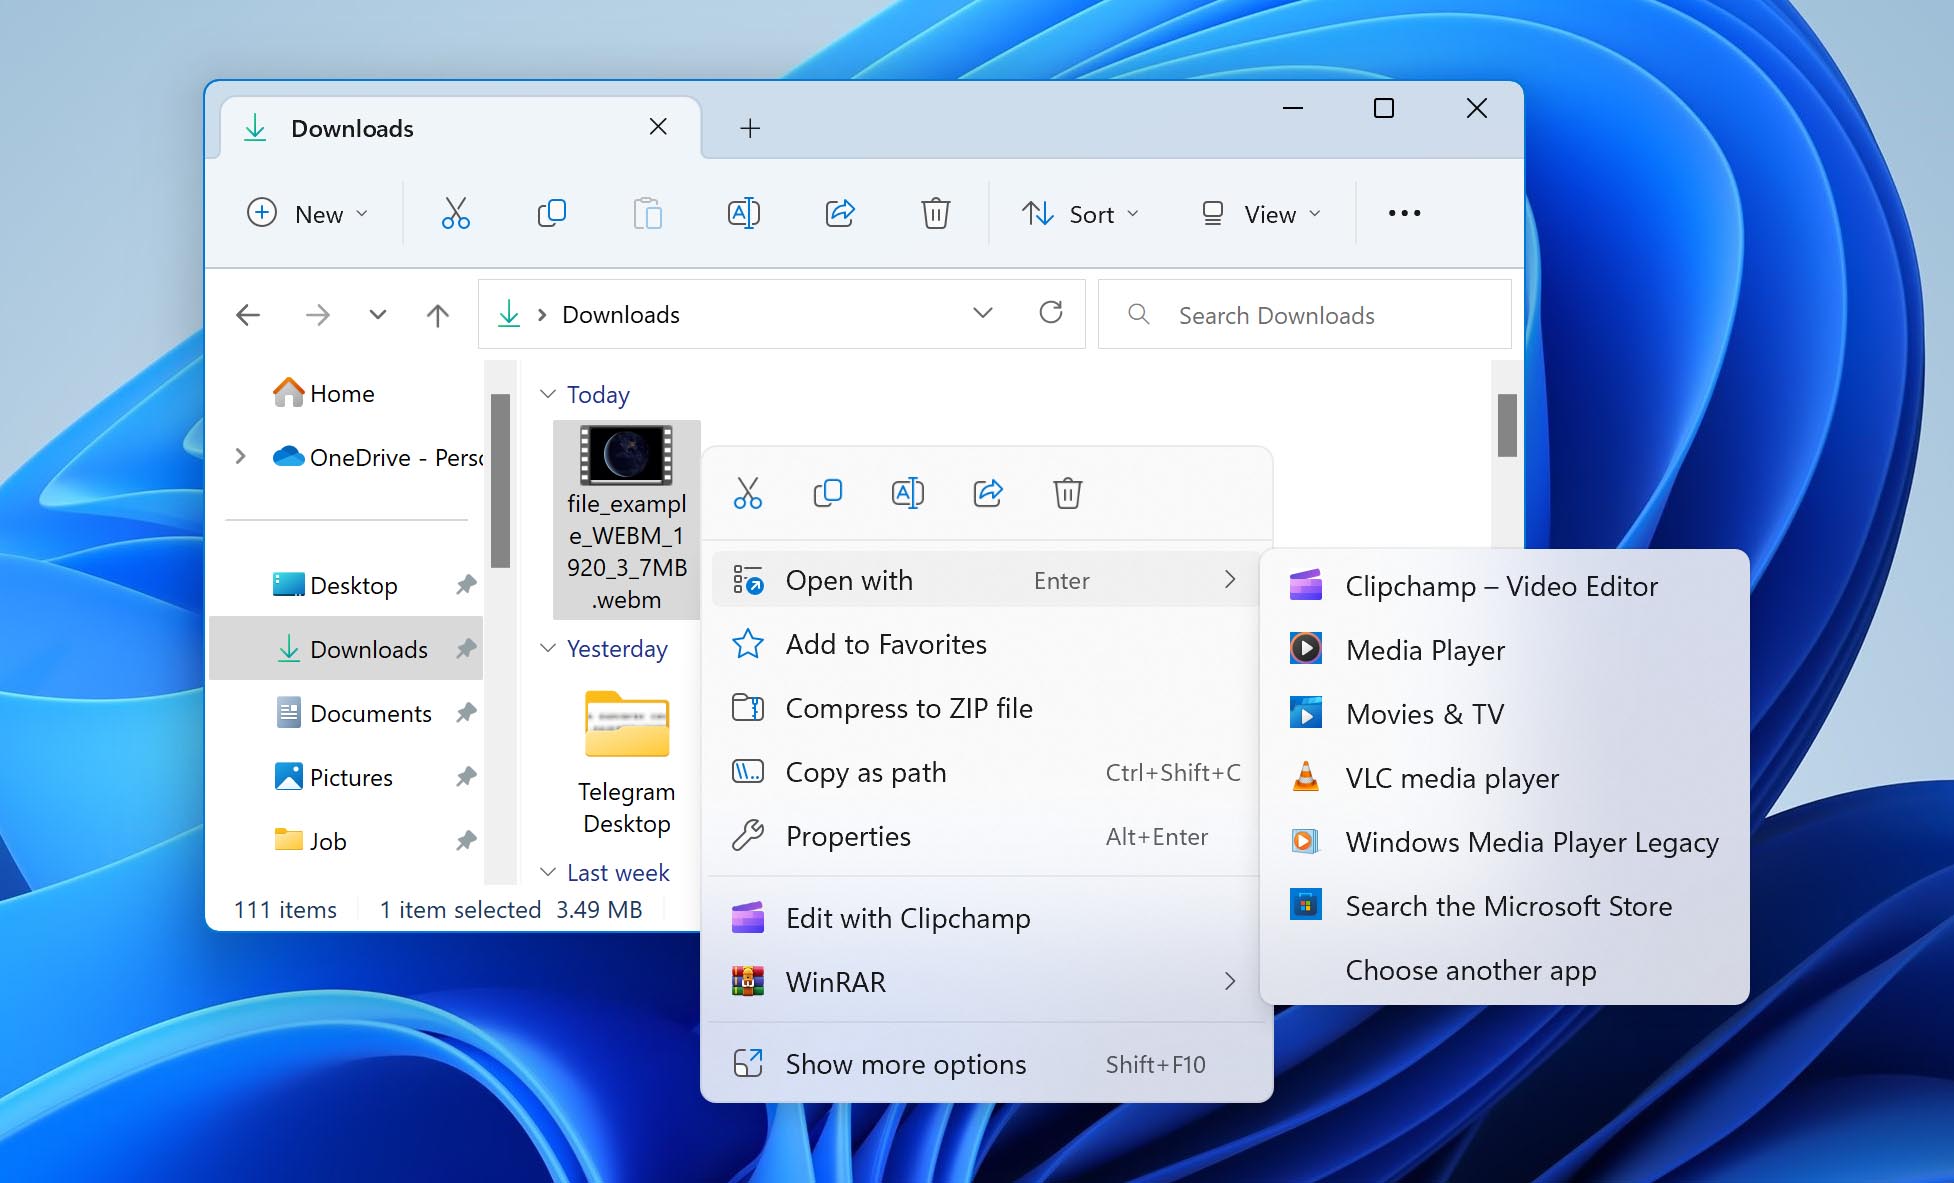
Task: Click the Delete icon in context menu
Action: (1064, 491)
